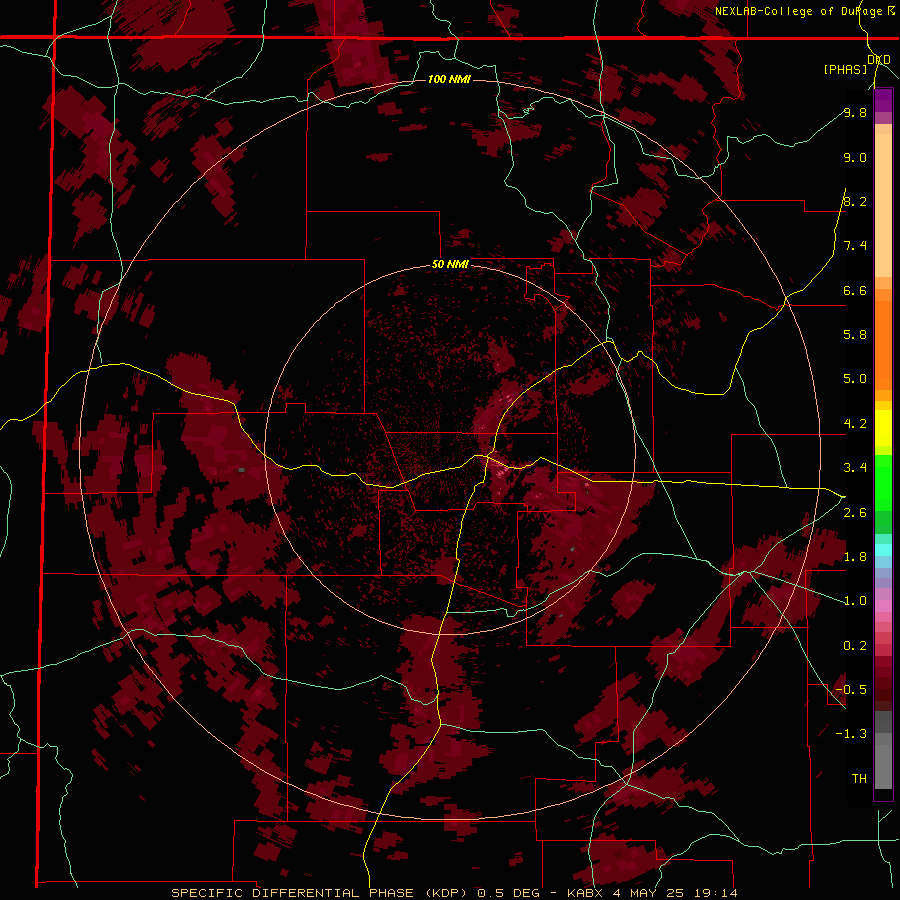Click the 1.0 scale value
The image size is (900, 900).
click(855, 601)
